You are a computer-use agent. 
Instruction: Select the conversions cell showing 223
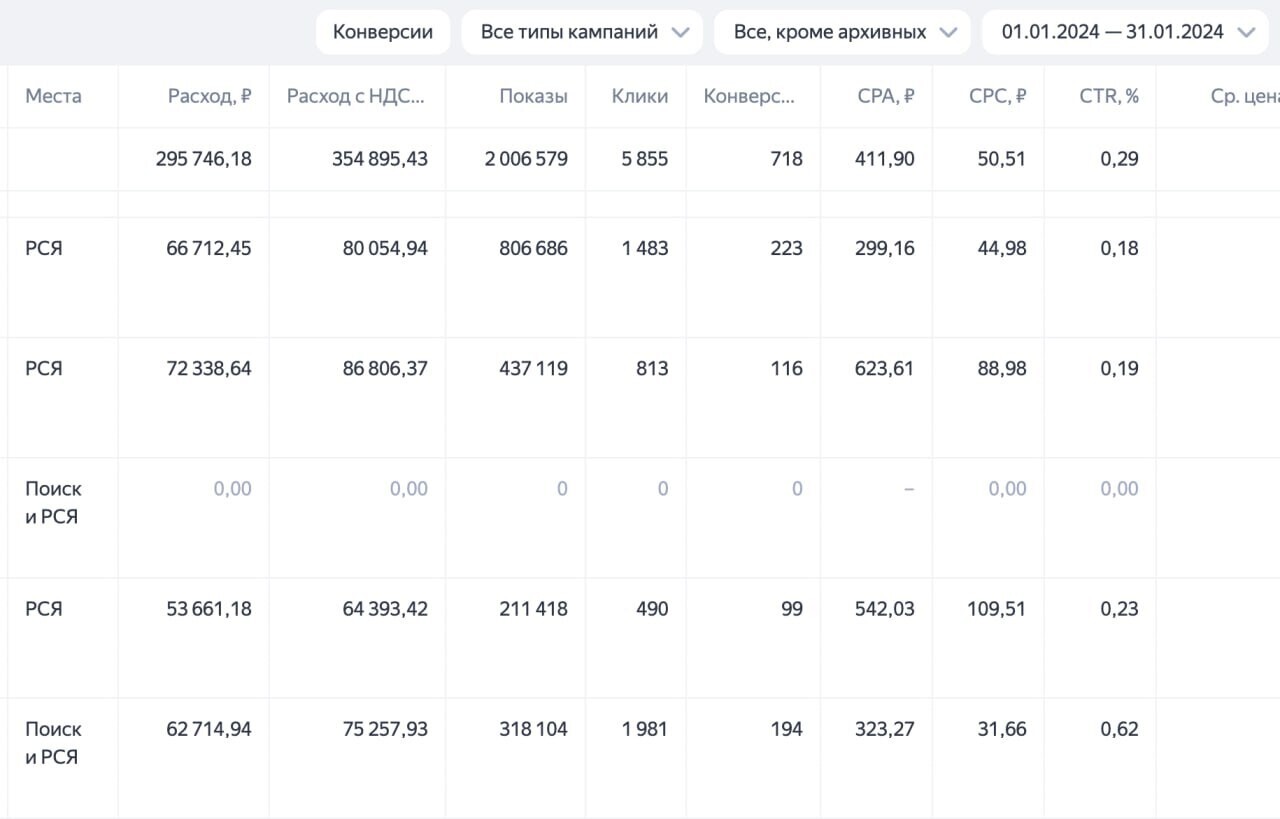click(x=786, y=248)
